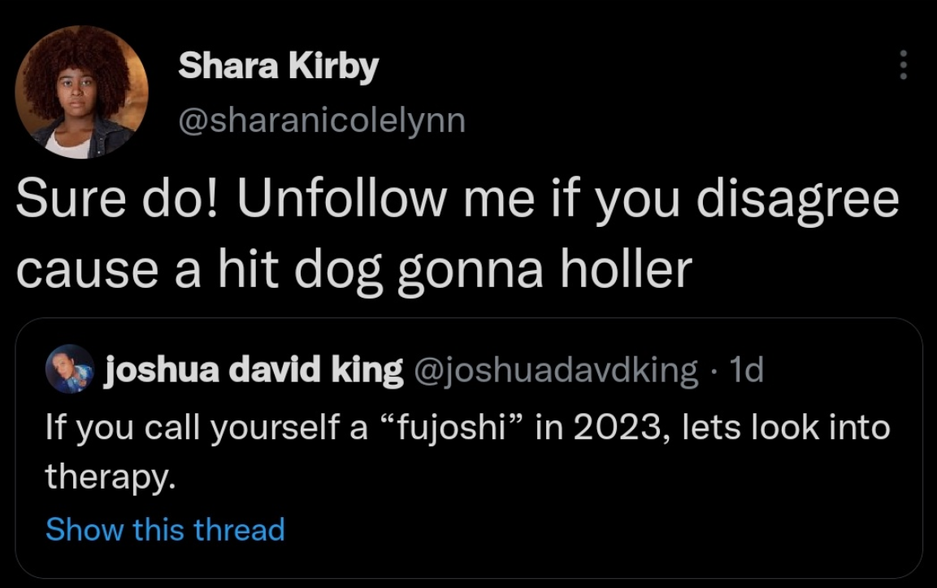This screenshot has width=937, height=588.
Task: Open joshua david king's name in quote
Action: coord(254,371)
